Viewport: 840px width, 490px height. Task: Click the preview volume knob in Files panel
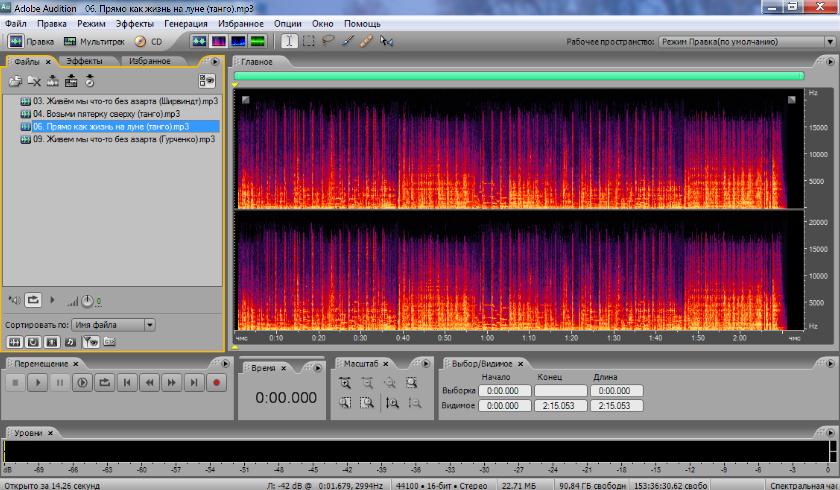[x=88, y=300]
